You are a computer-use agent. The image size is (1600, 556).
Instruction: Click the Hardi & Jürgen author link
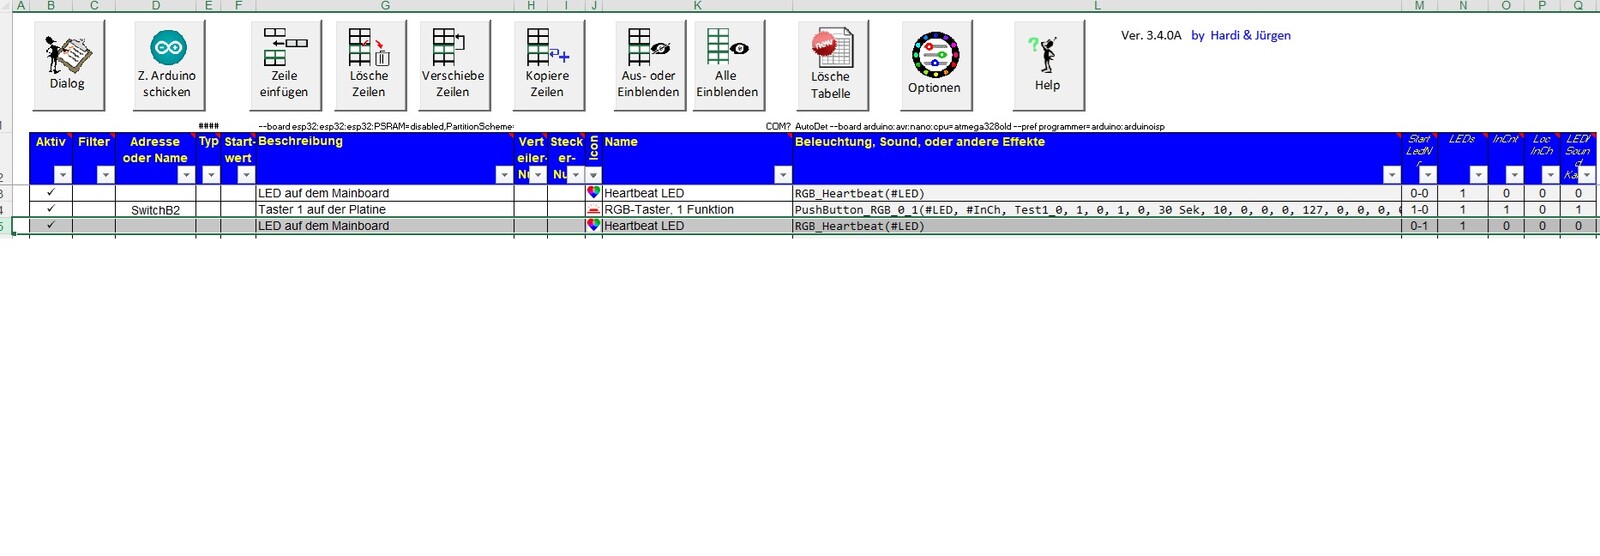coord(1250,36)
